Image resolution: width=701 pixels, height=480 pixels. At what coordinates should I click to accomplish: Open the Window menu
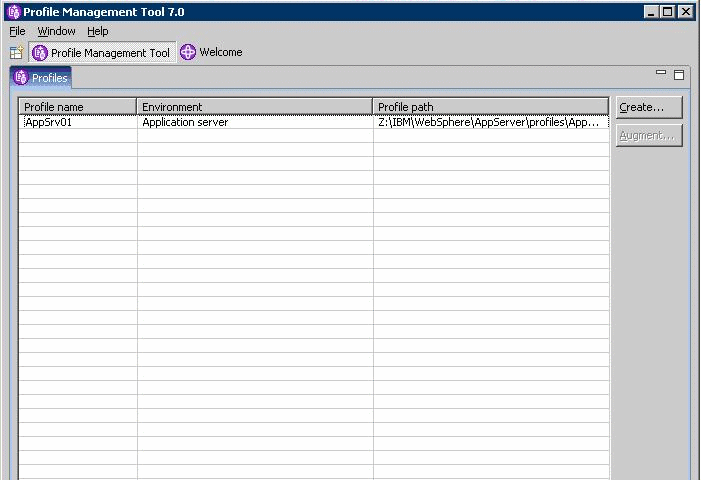(56, 31)
